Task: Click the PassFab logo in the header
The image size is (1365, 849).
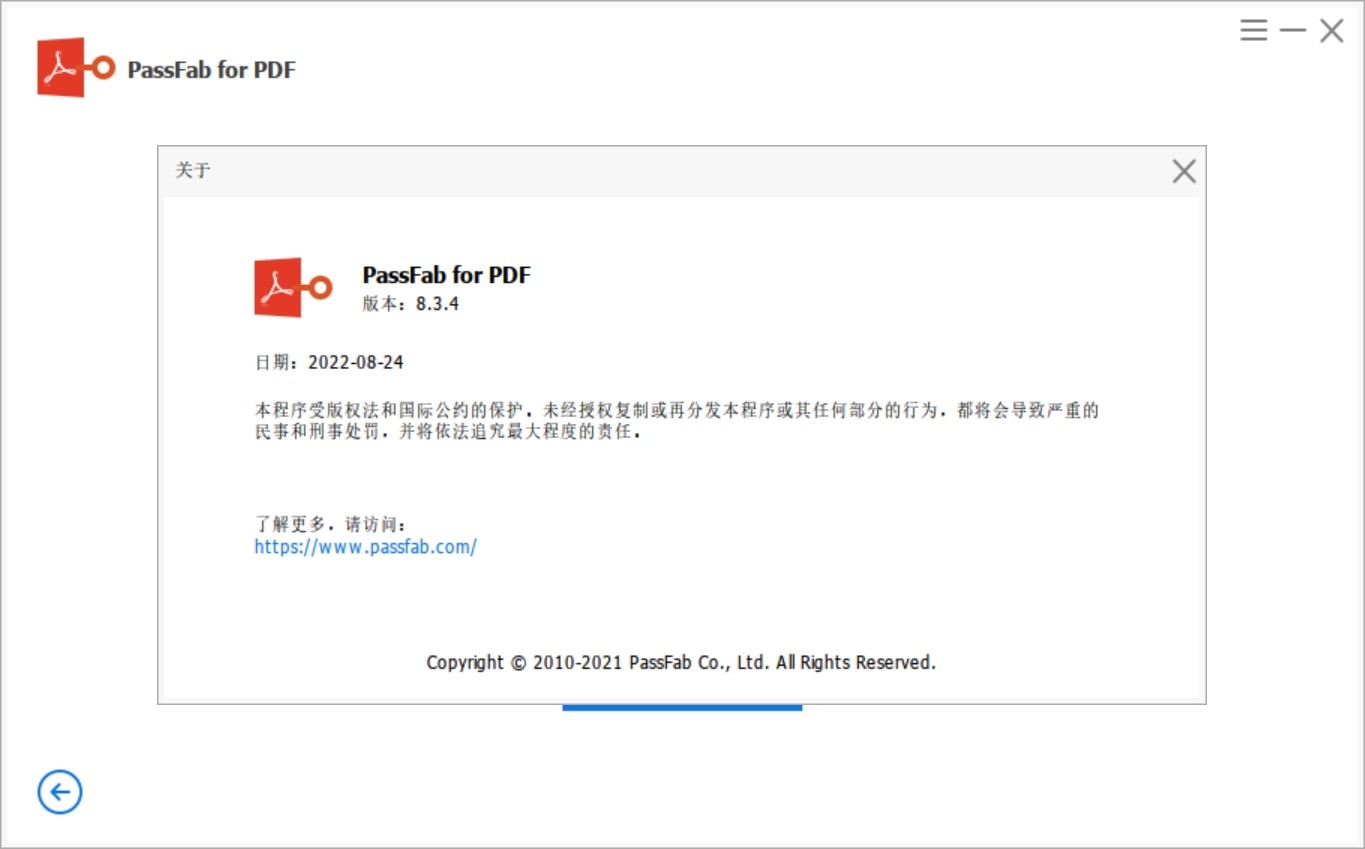Action: pos(76,67)
